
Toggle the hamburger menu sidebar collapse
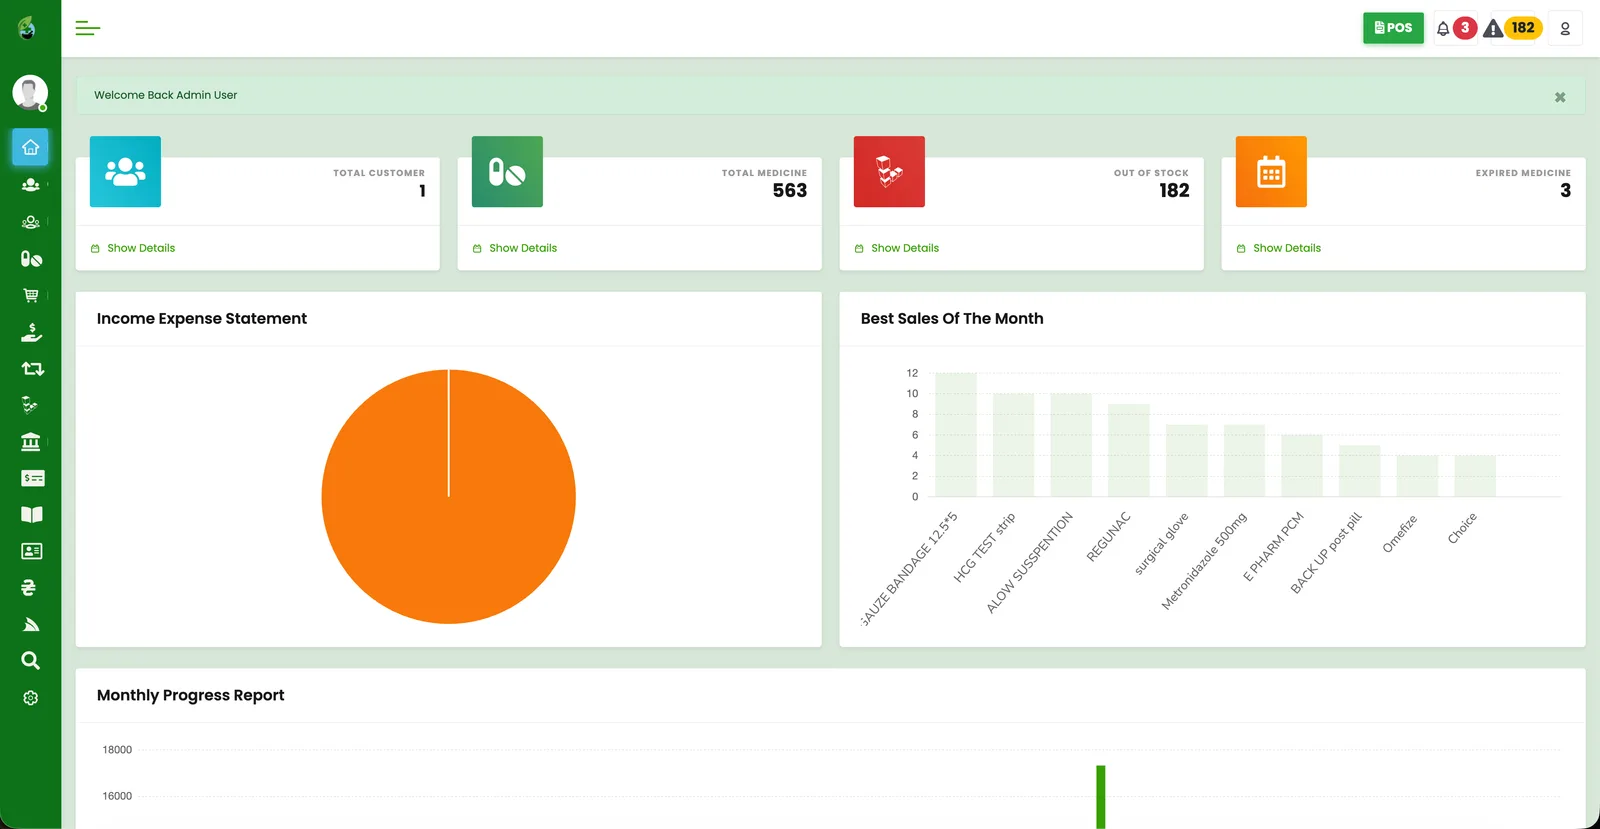click(x=88, y=28)
